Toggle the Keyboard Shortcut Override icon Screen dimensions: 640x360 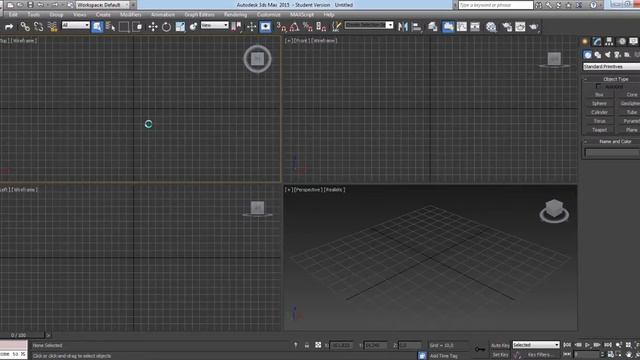[265, 27]
